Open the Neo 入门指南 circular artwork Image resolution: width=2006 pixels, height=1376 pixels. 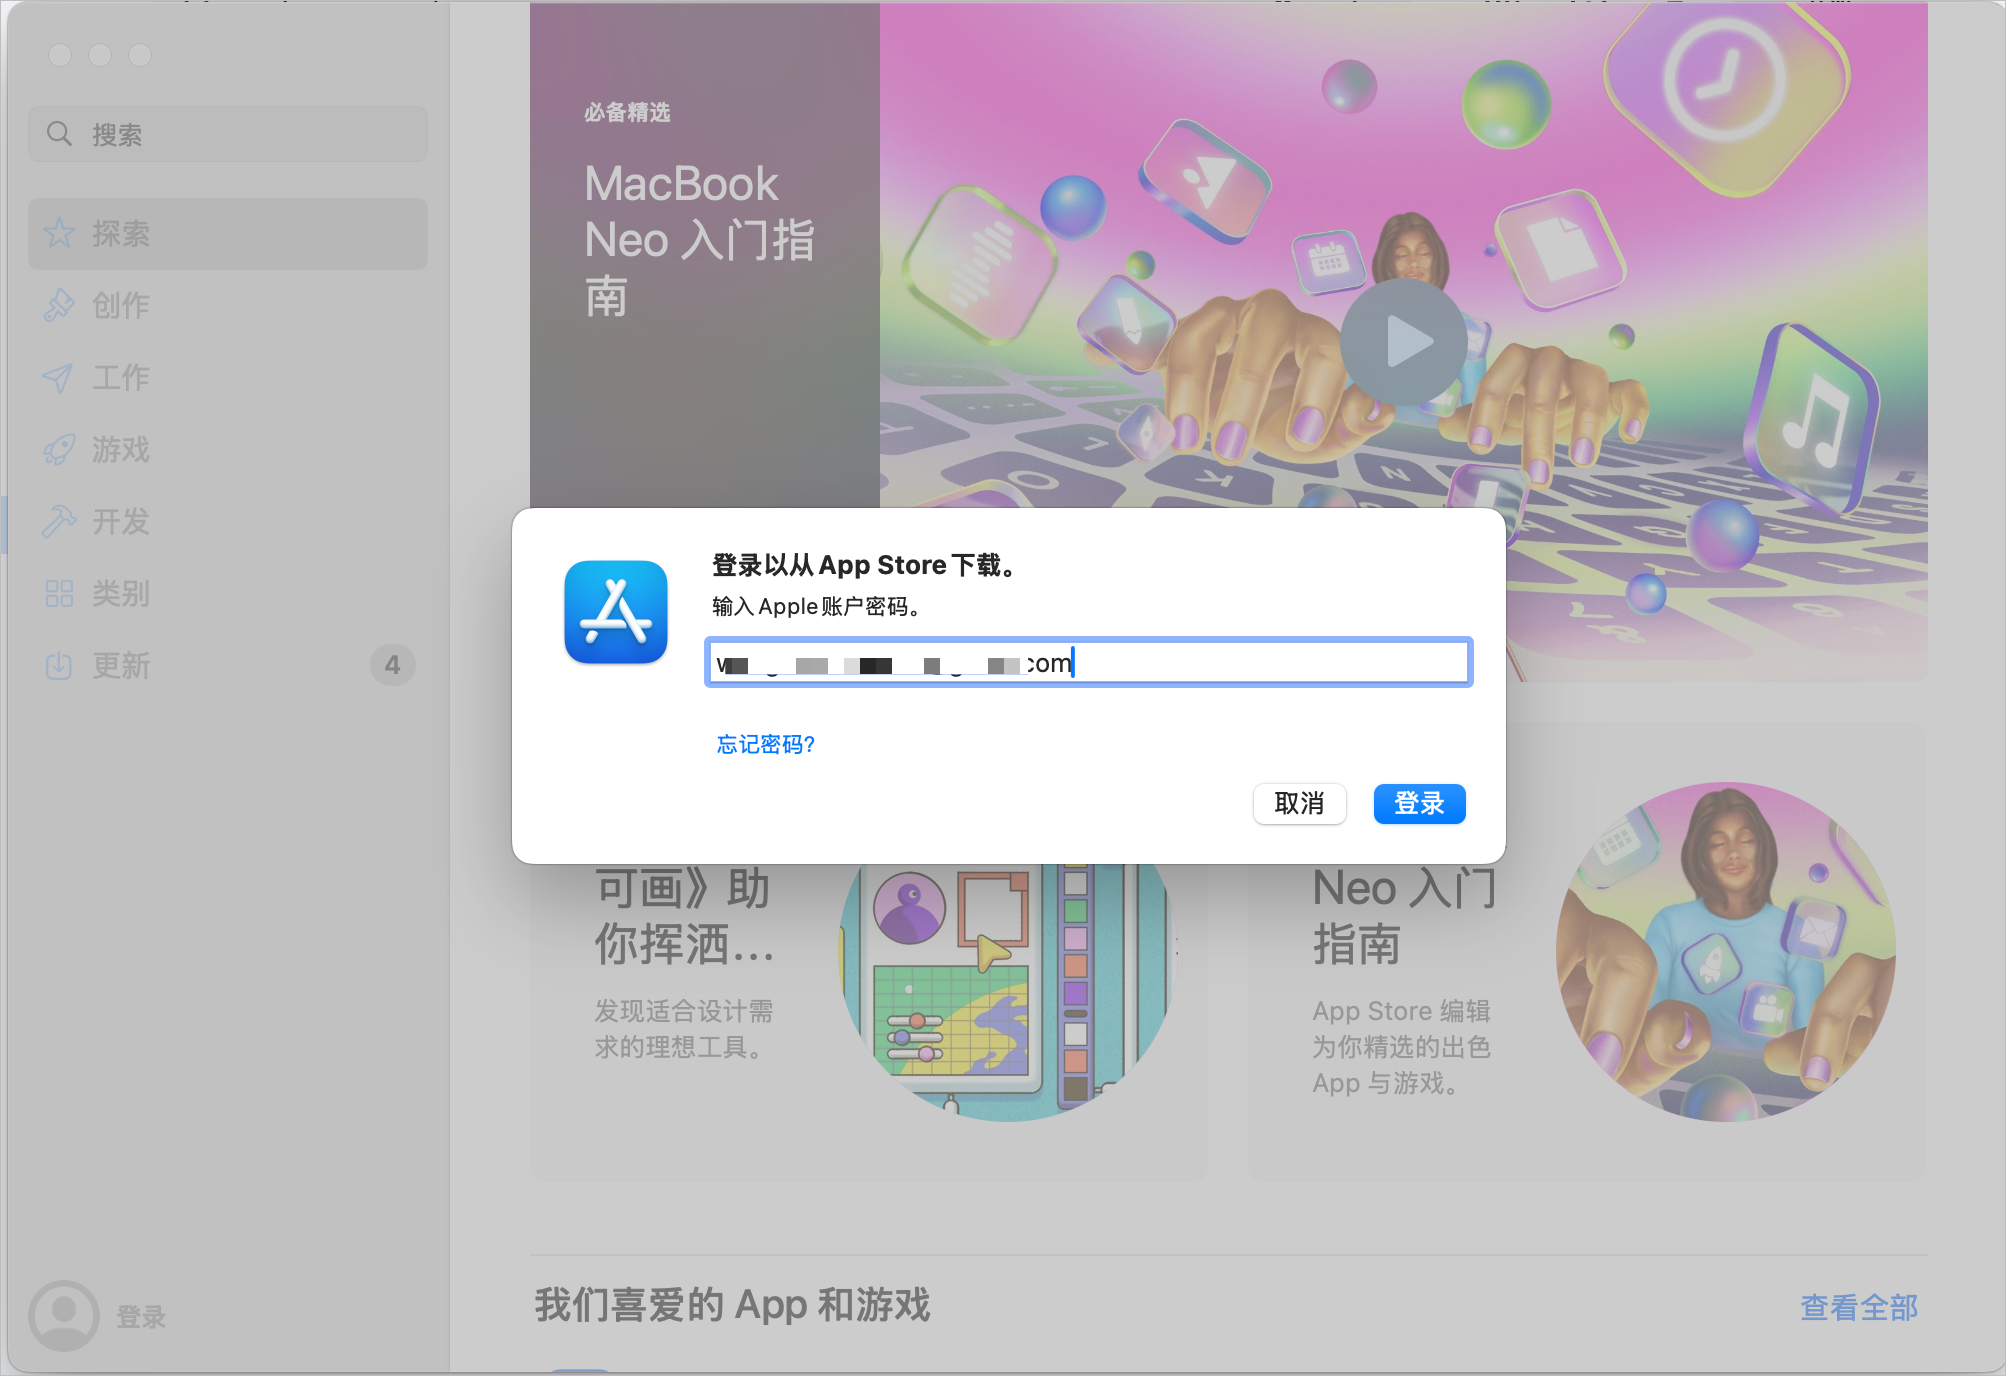(1725, 951)
